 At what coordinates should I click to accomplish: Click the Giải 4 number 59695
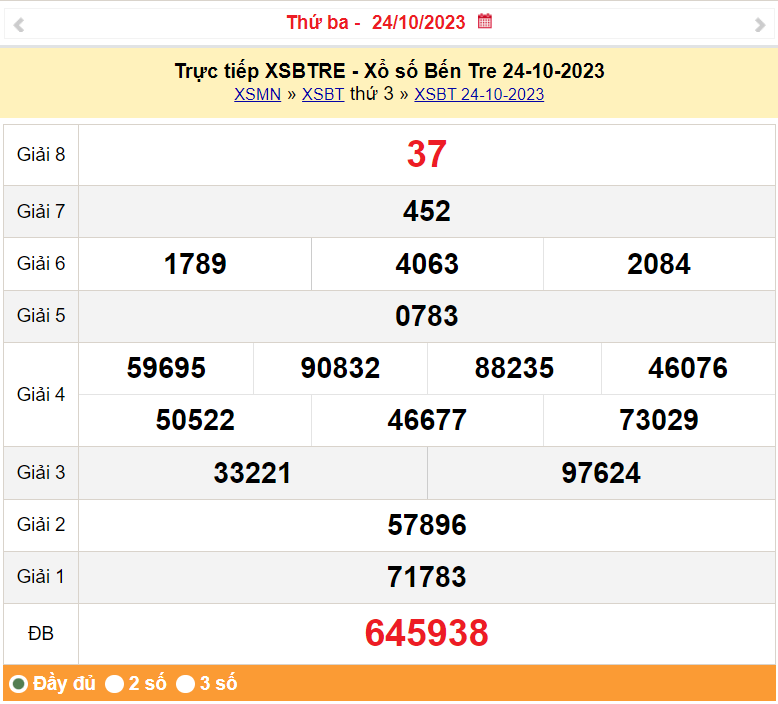tap(166, 368)
